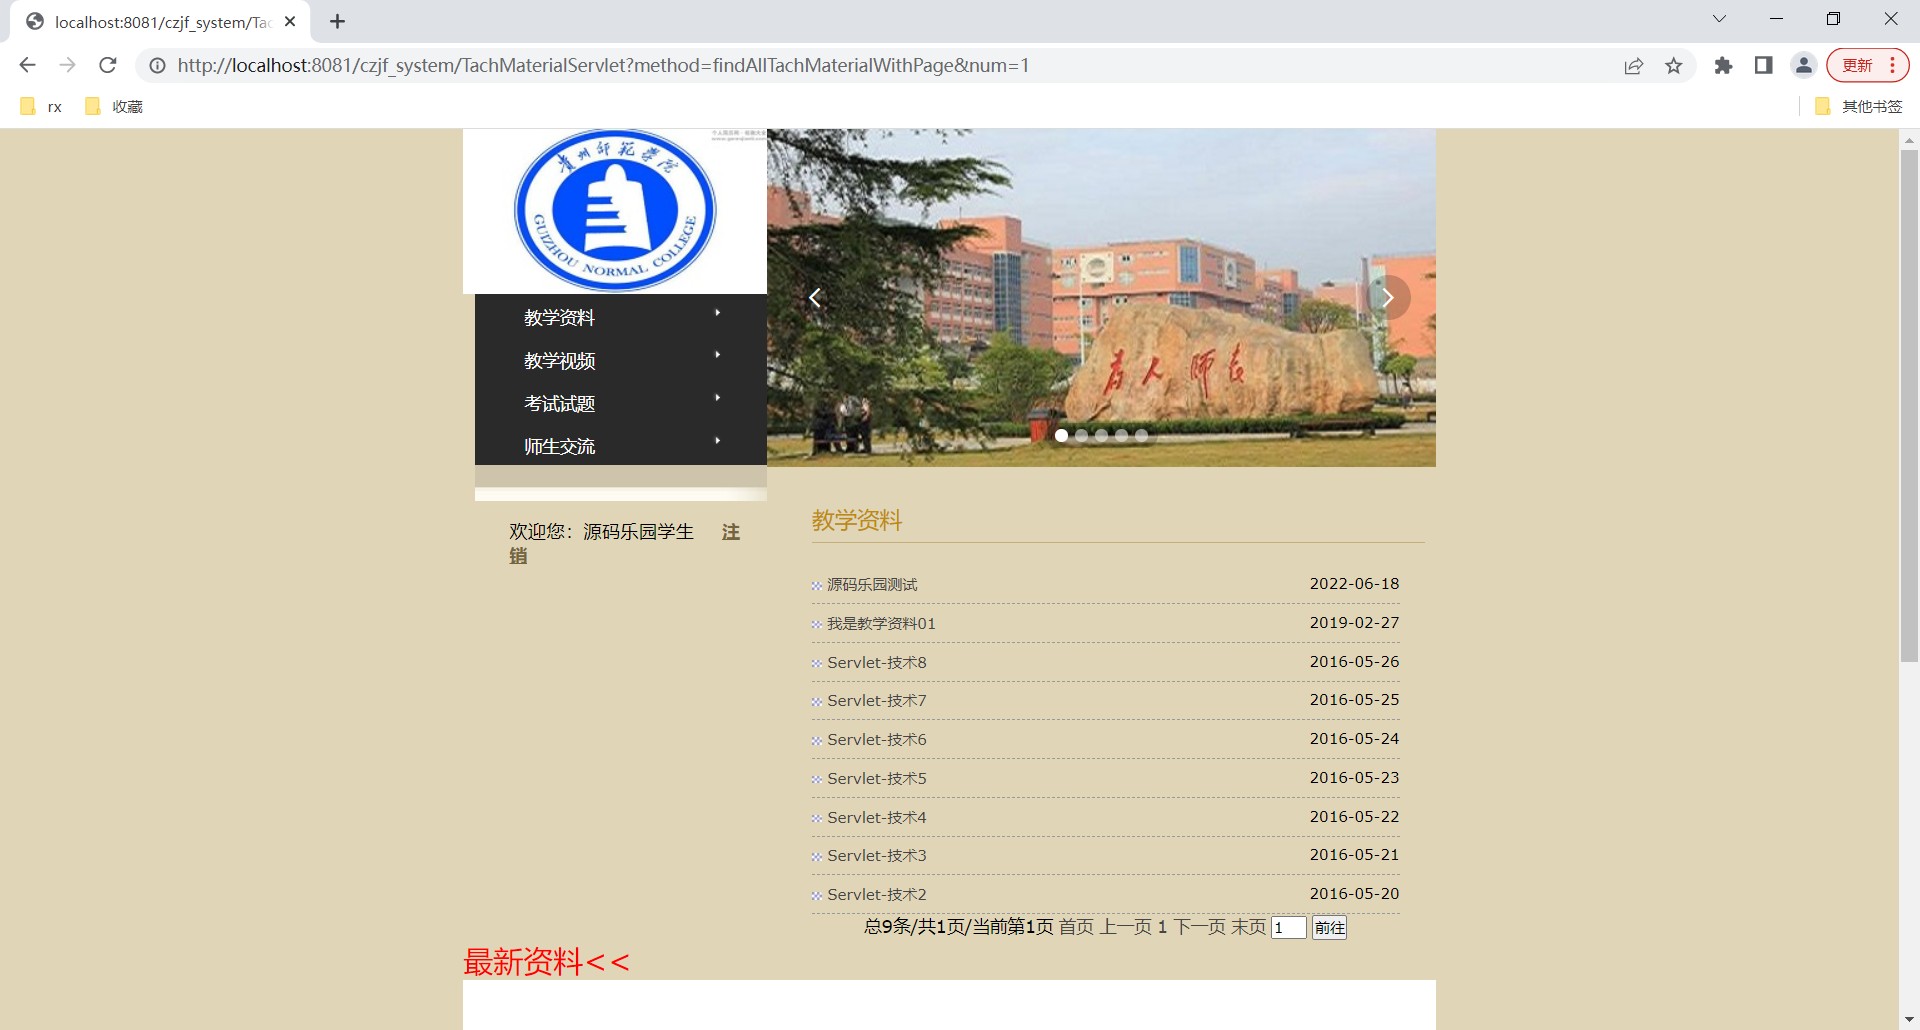Open the 考试试题 menu item
Image resolution: width=1920 pixels, height=1030 pixels.
click(x=560, y=404)
